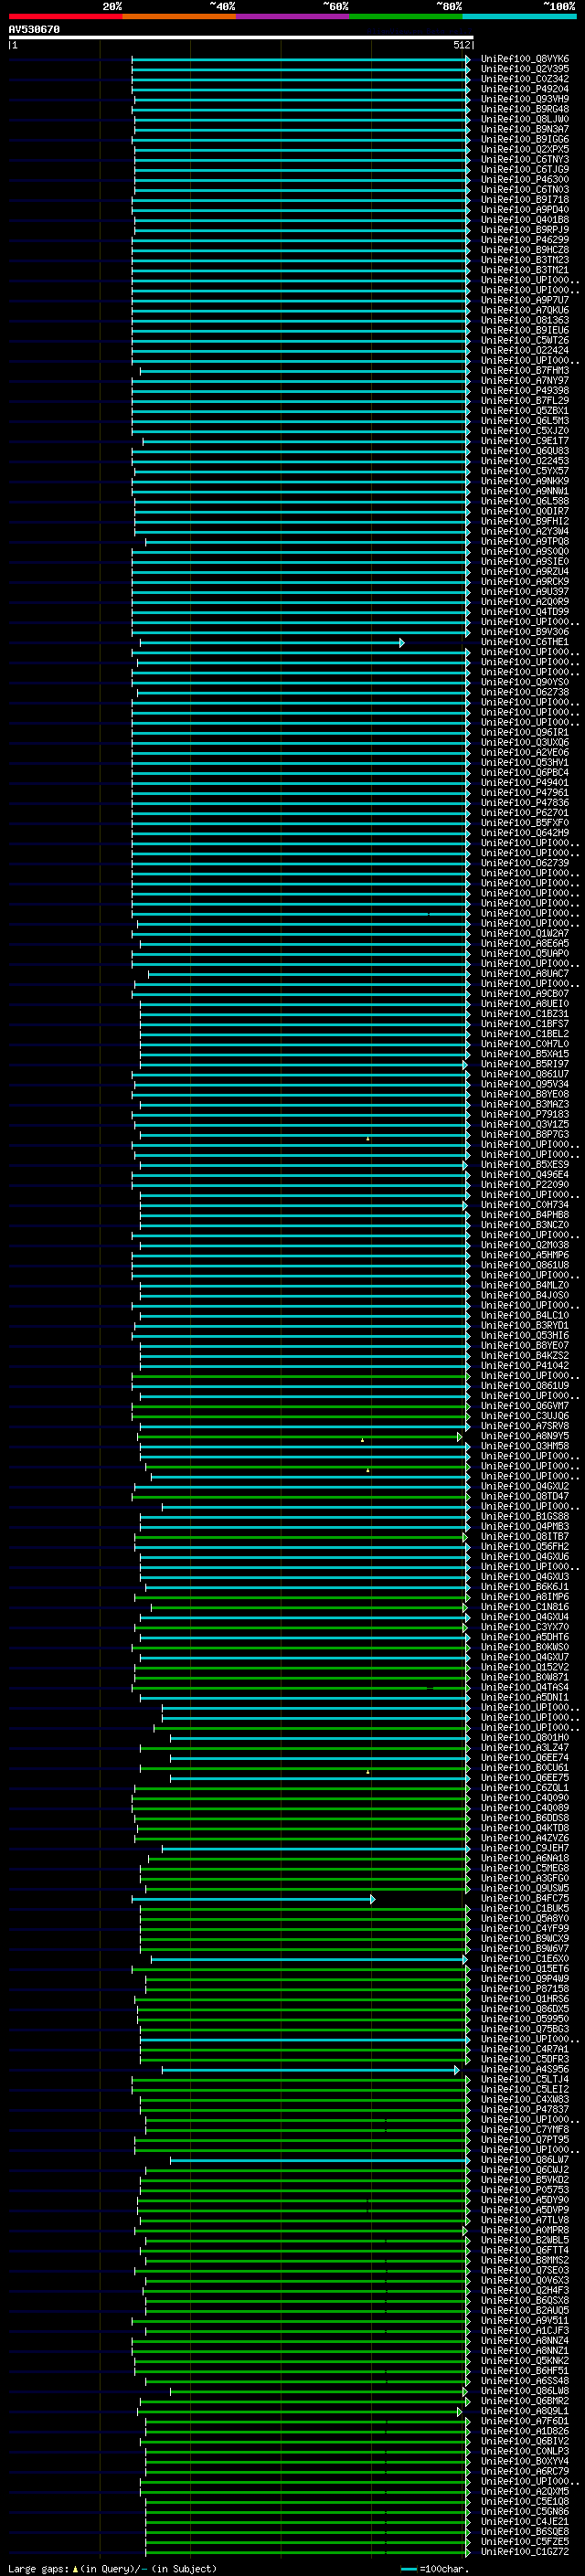Screen dimensions: 585x2576
Task: Open hit UniRef100_C0Z342
Action: coord(525,79)
